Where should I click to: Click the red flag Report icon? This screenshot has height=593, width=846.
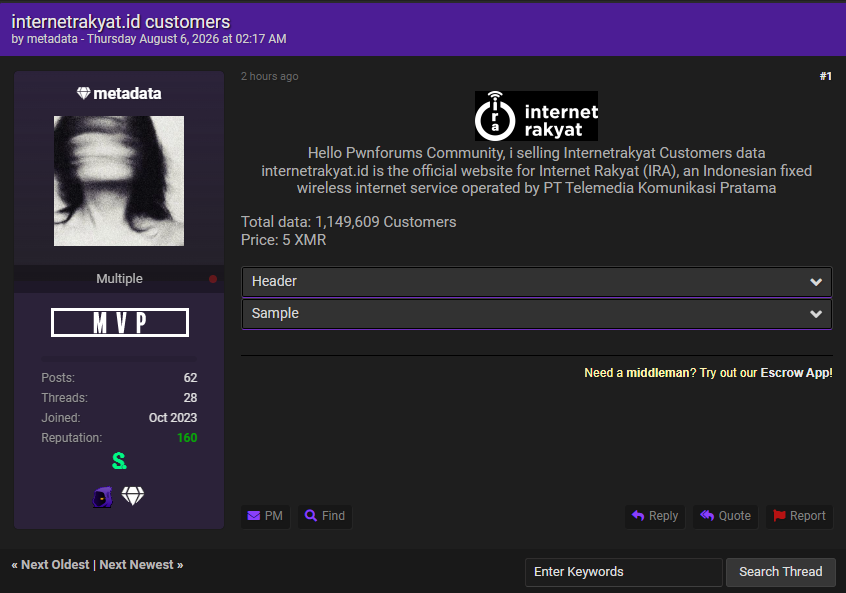tap(779, 516)
